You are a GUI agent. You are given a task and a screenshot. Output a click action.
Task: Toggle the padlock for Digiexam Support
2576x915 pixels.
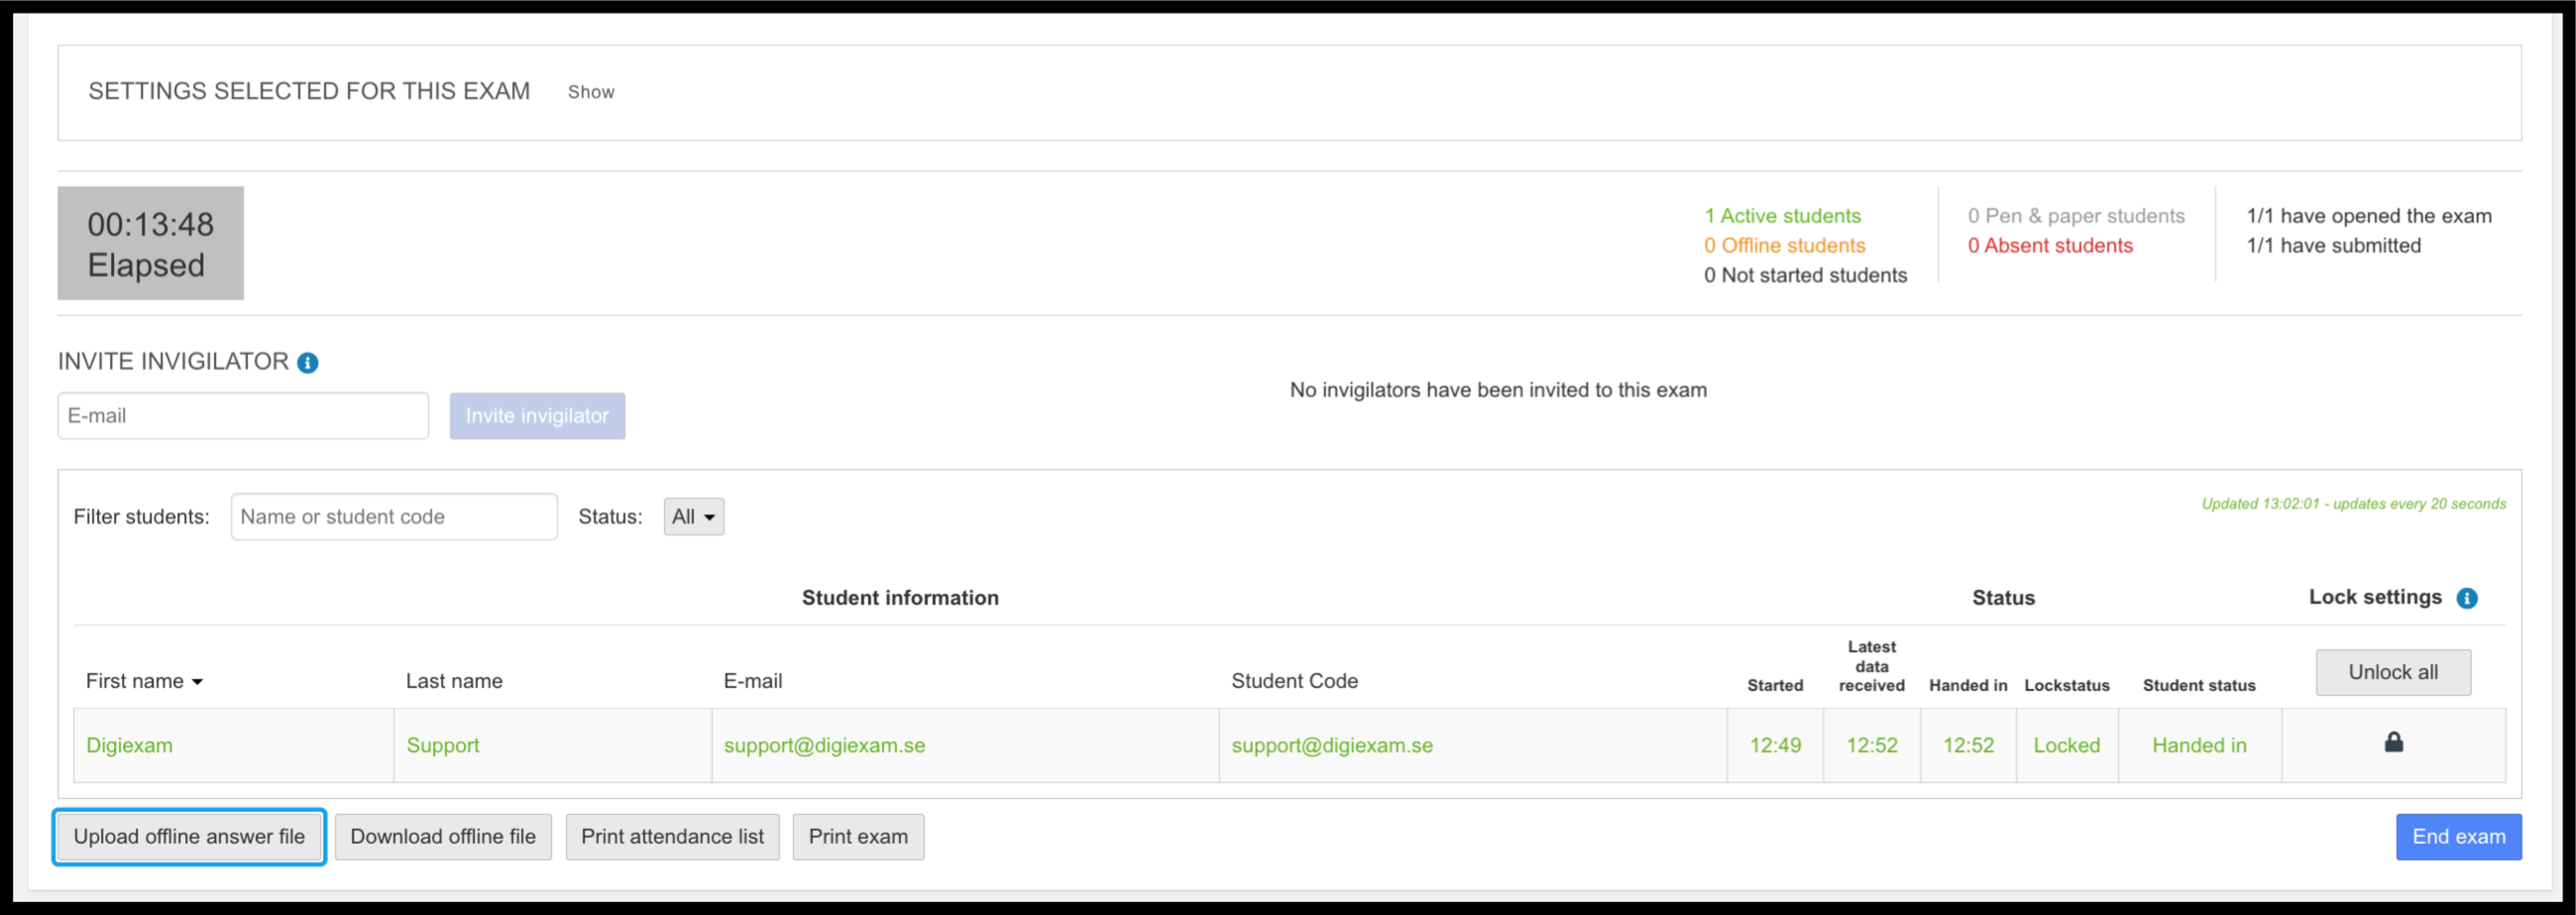pyautogui.click(x=2394, y=742)
